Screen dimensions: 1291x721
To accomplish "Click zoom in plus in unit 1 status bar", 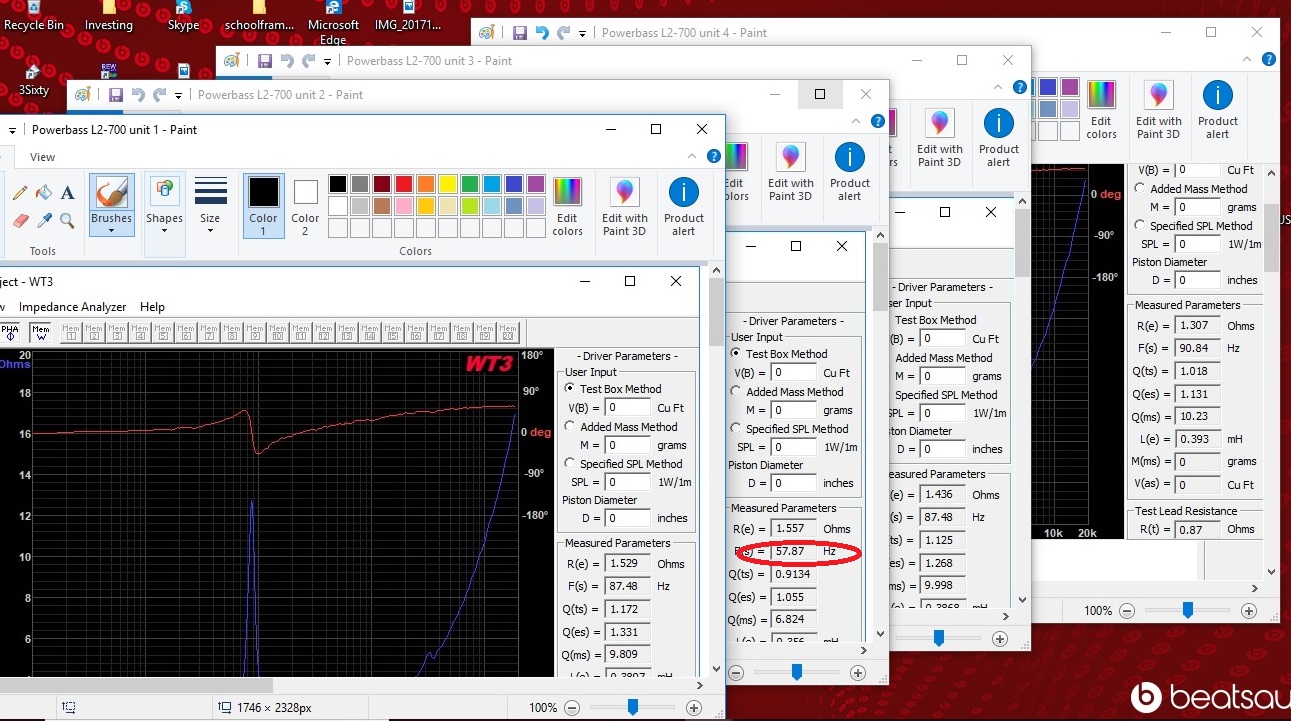I will pyautogui.click(x=695, y=708).
